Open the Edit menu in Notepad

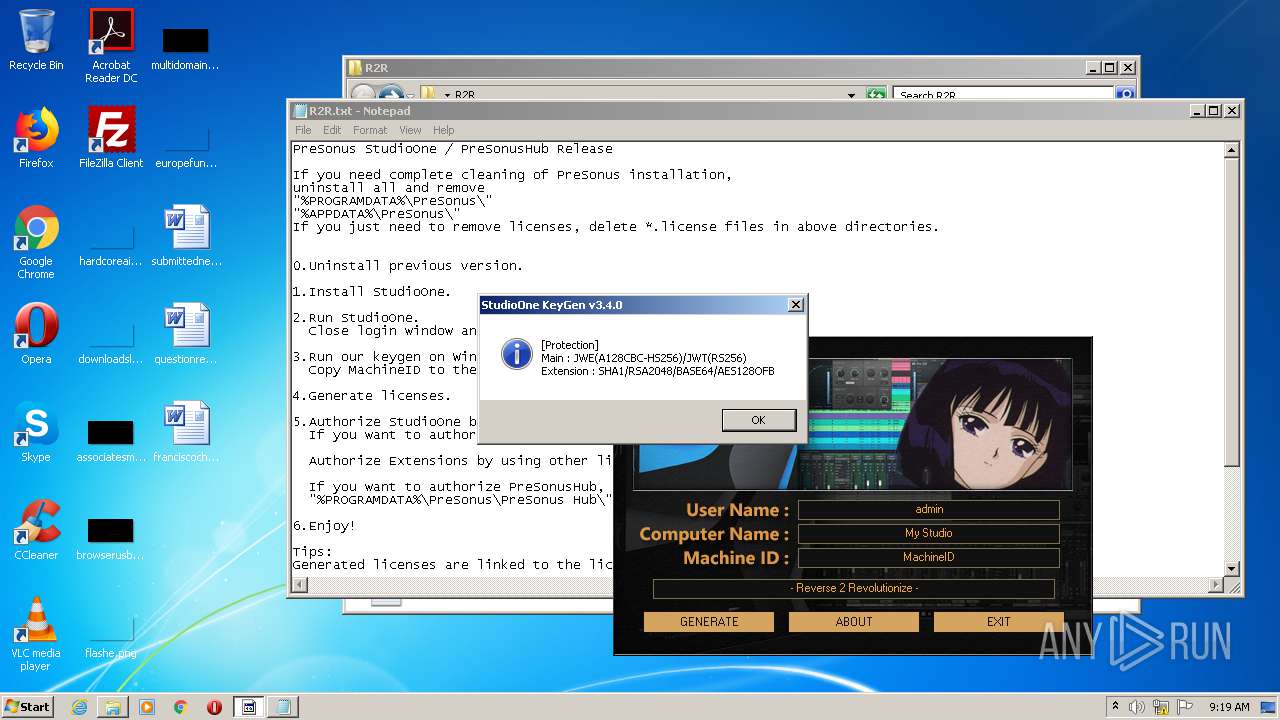coord(332,130)
